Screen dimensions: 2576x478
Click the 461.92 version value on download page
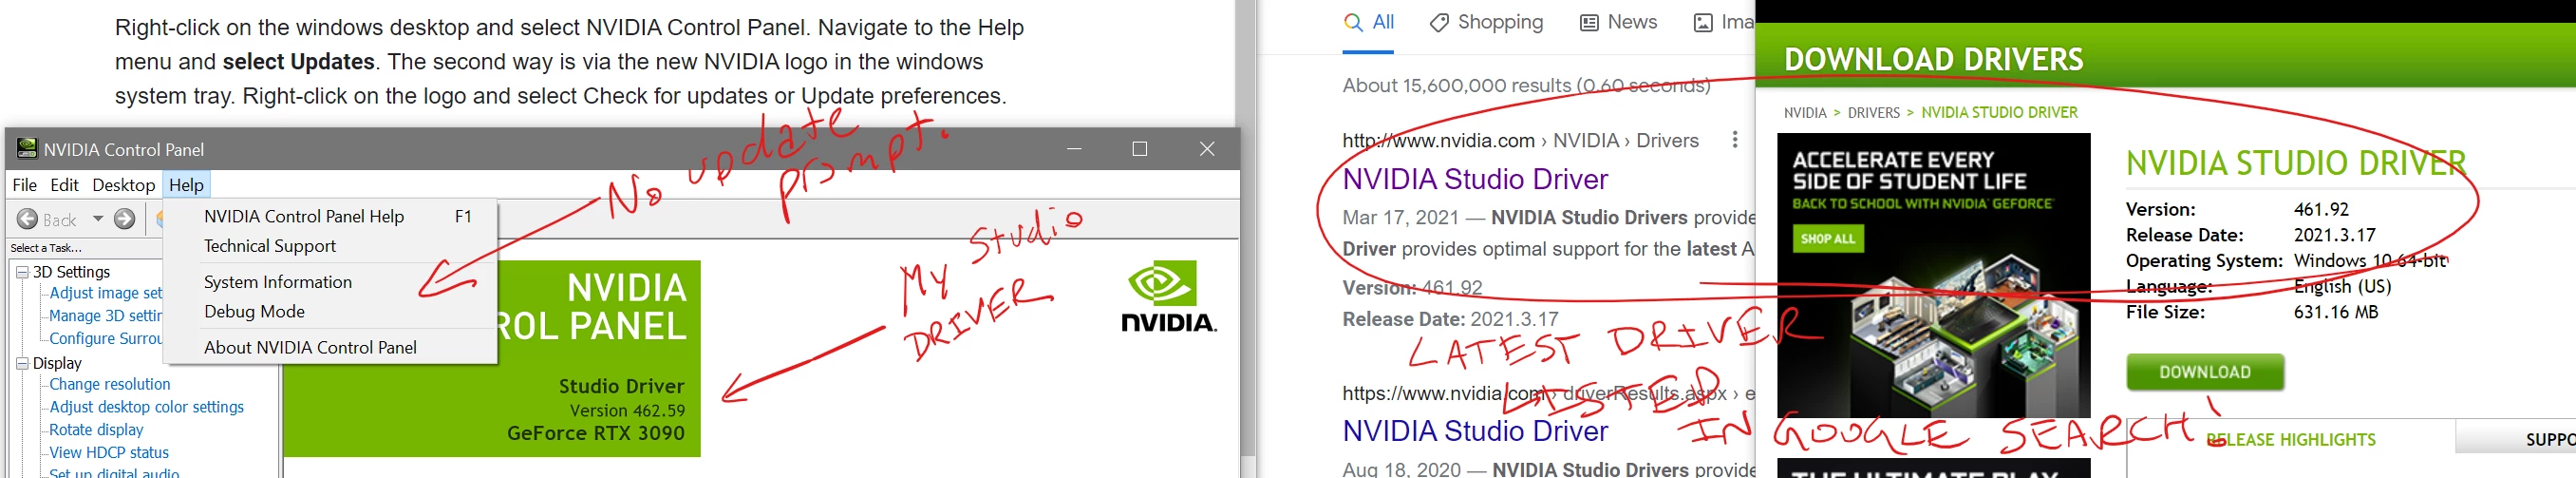[x=2321, y=209]
